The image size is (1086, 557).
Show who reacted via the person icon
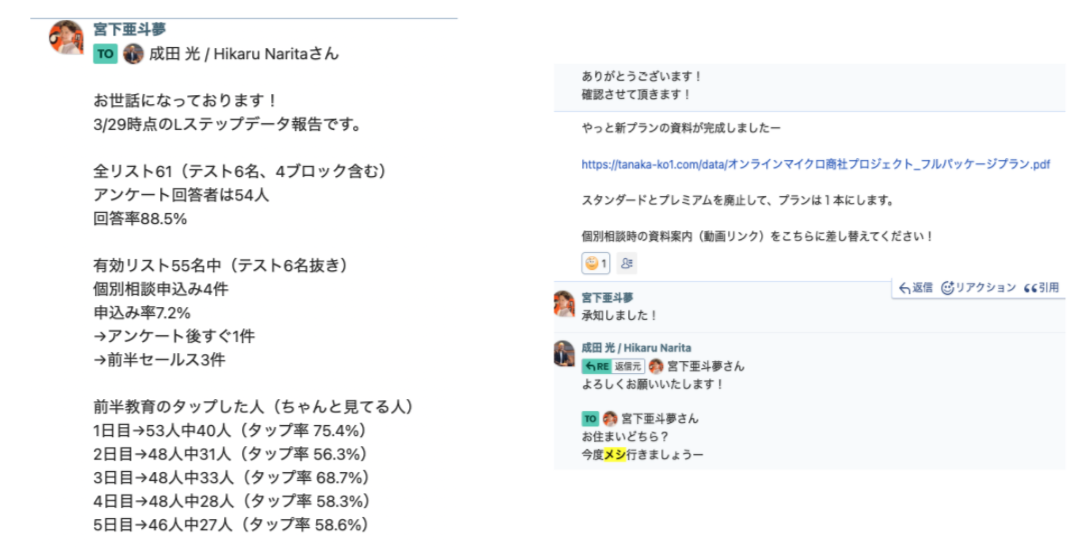(x=627, y=263)
